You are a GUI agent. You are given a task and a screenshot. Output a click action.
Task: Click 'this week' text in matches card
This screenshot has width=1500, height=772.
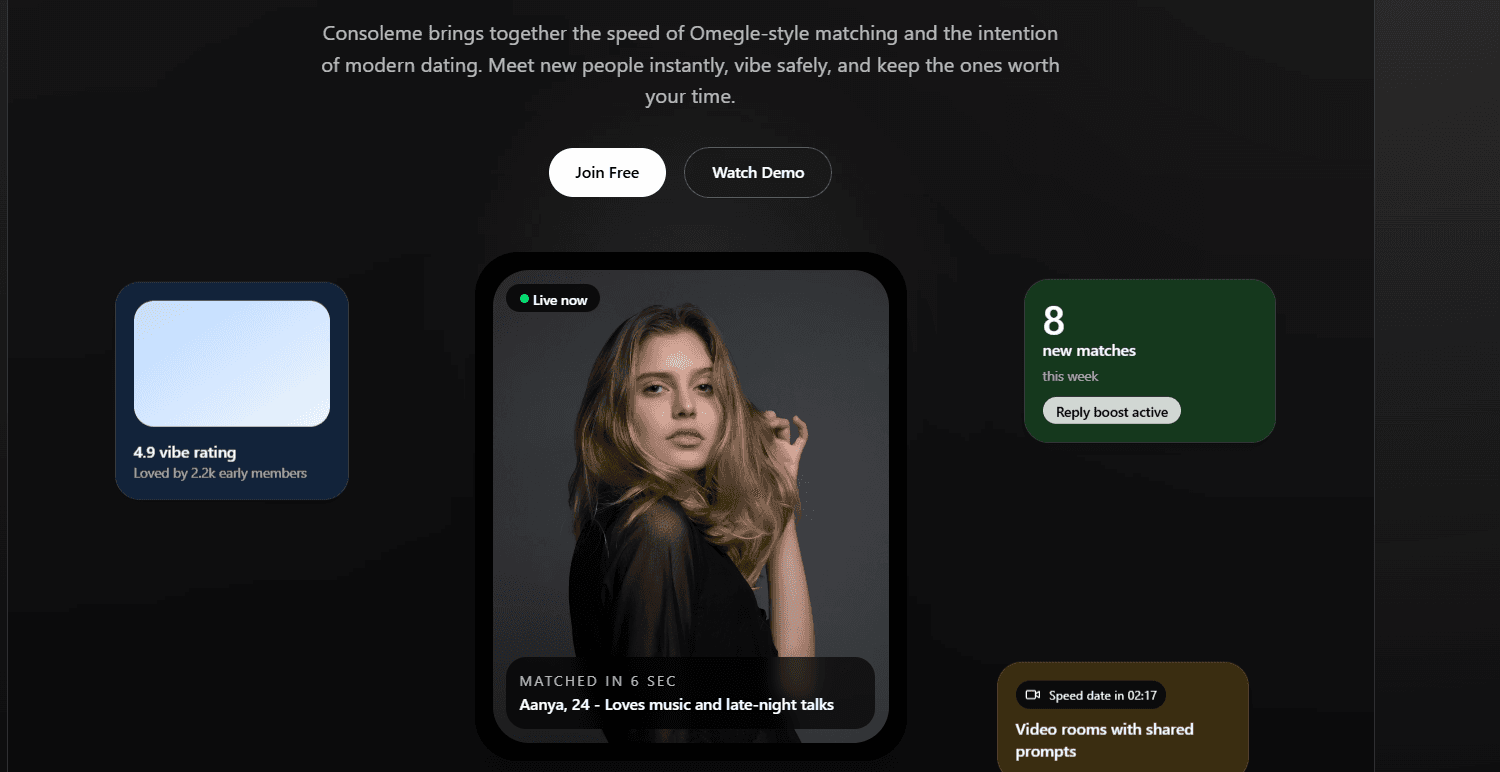[x=1070, y=376]
